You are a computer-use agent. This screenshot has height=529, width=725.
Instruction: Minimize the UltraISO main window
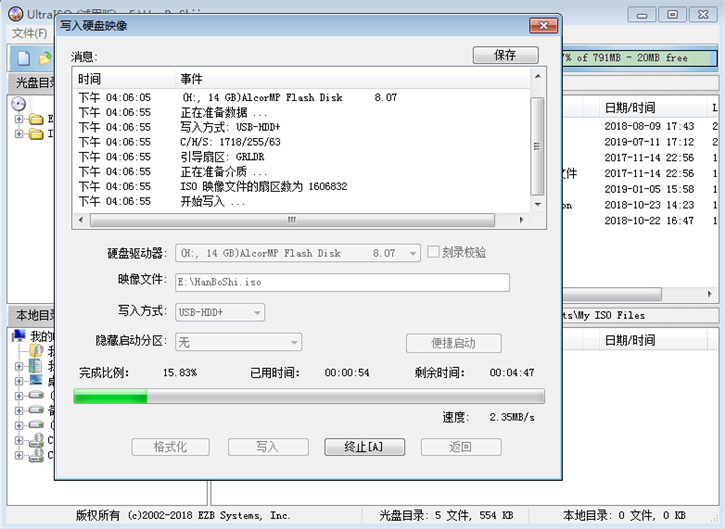pyautogui.click(x=642, y=14)
